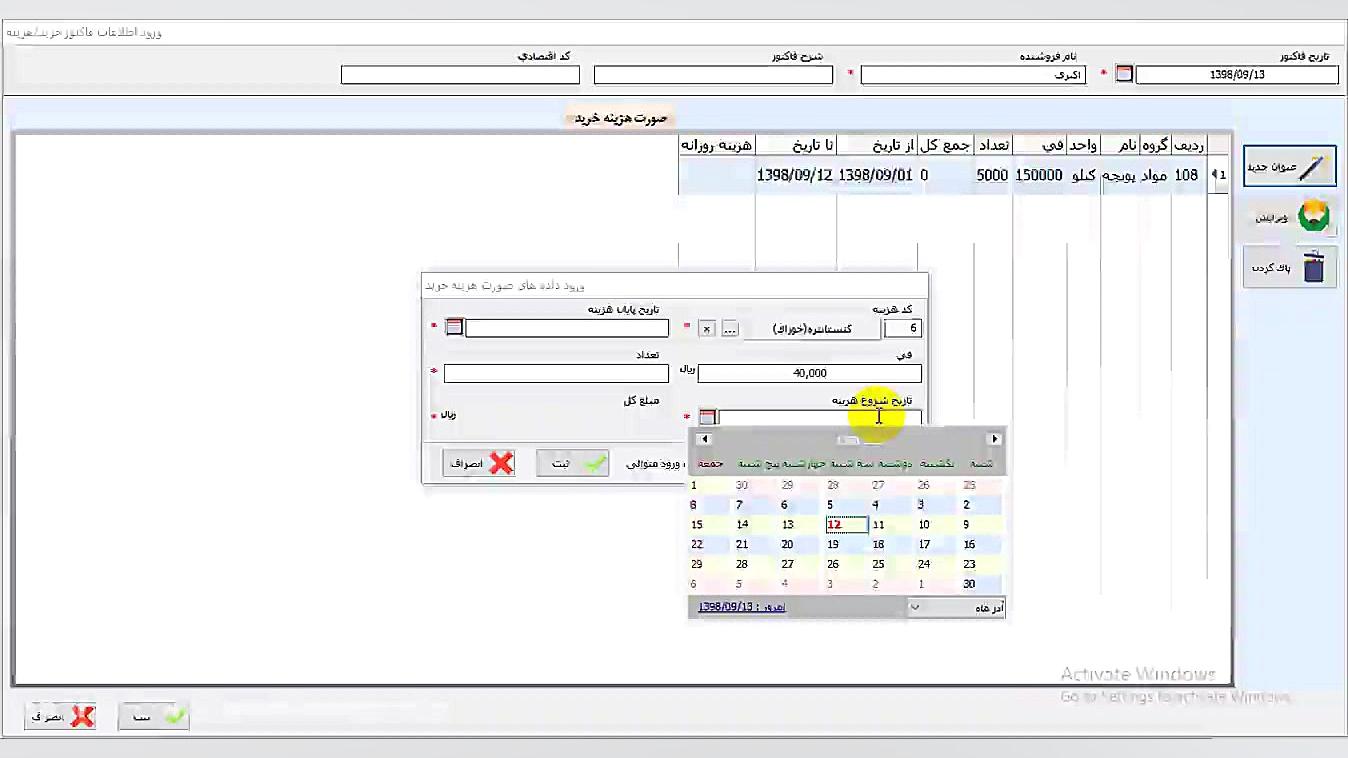Screen dimensions: 1348x758
Task: Open the آذر ماه month dropdown
Action: click(x=956, y=607)
